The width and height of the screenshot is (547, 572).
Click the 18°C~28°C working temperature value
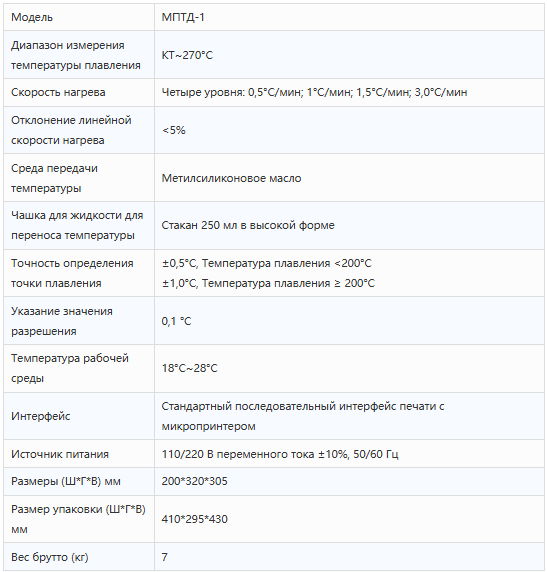coord(189,368)
